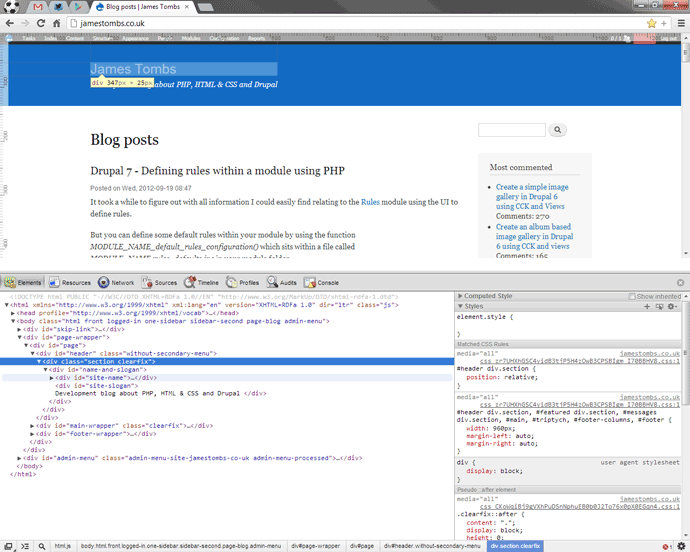
Task: Open the Profiles panel in DevTools
Action: point(242,283)
